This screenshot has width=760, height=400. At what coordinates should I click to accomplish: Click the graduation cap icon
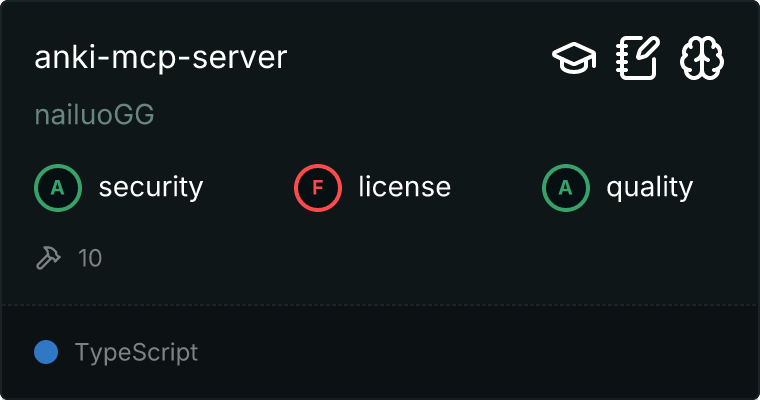point(574,59)
